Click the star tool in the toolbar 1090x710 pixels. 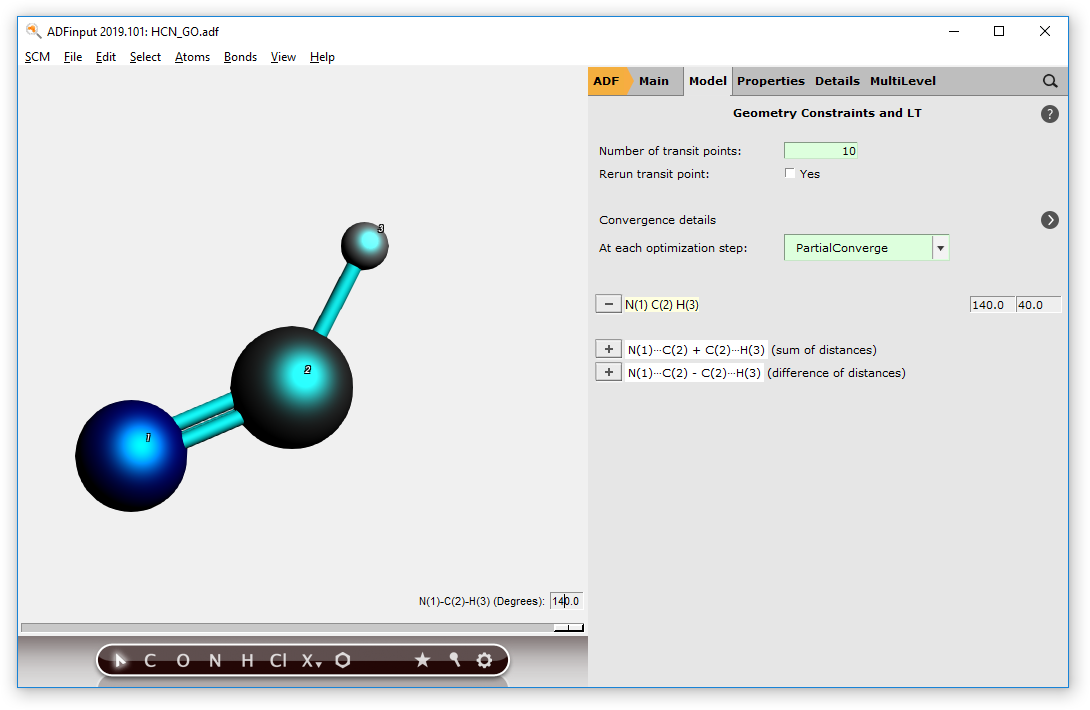422,660
